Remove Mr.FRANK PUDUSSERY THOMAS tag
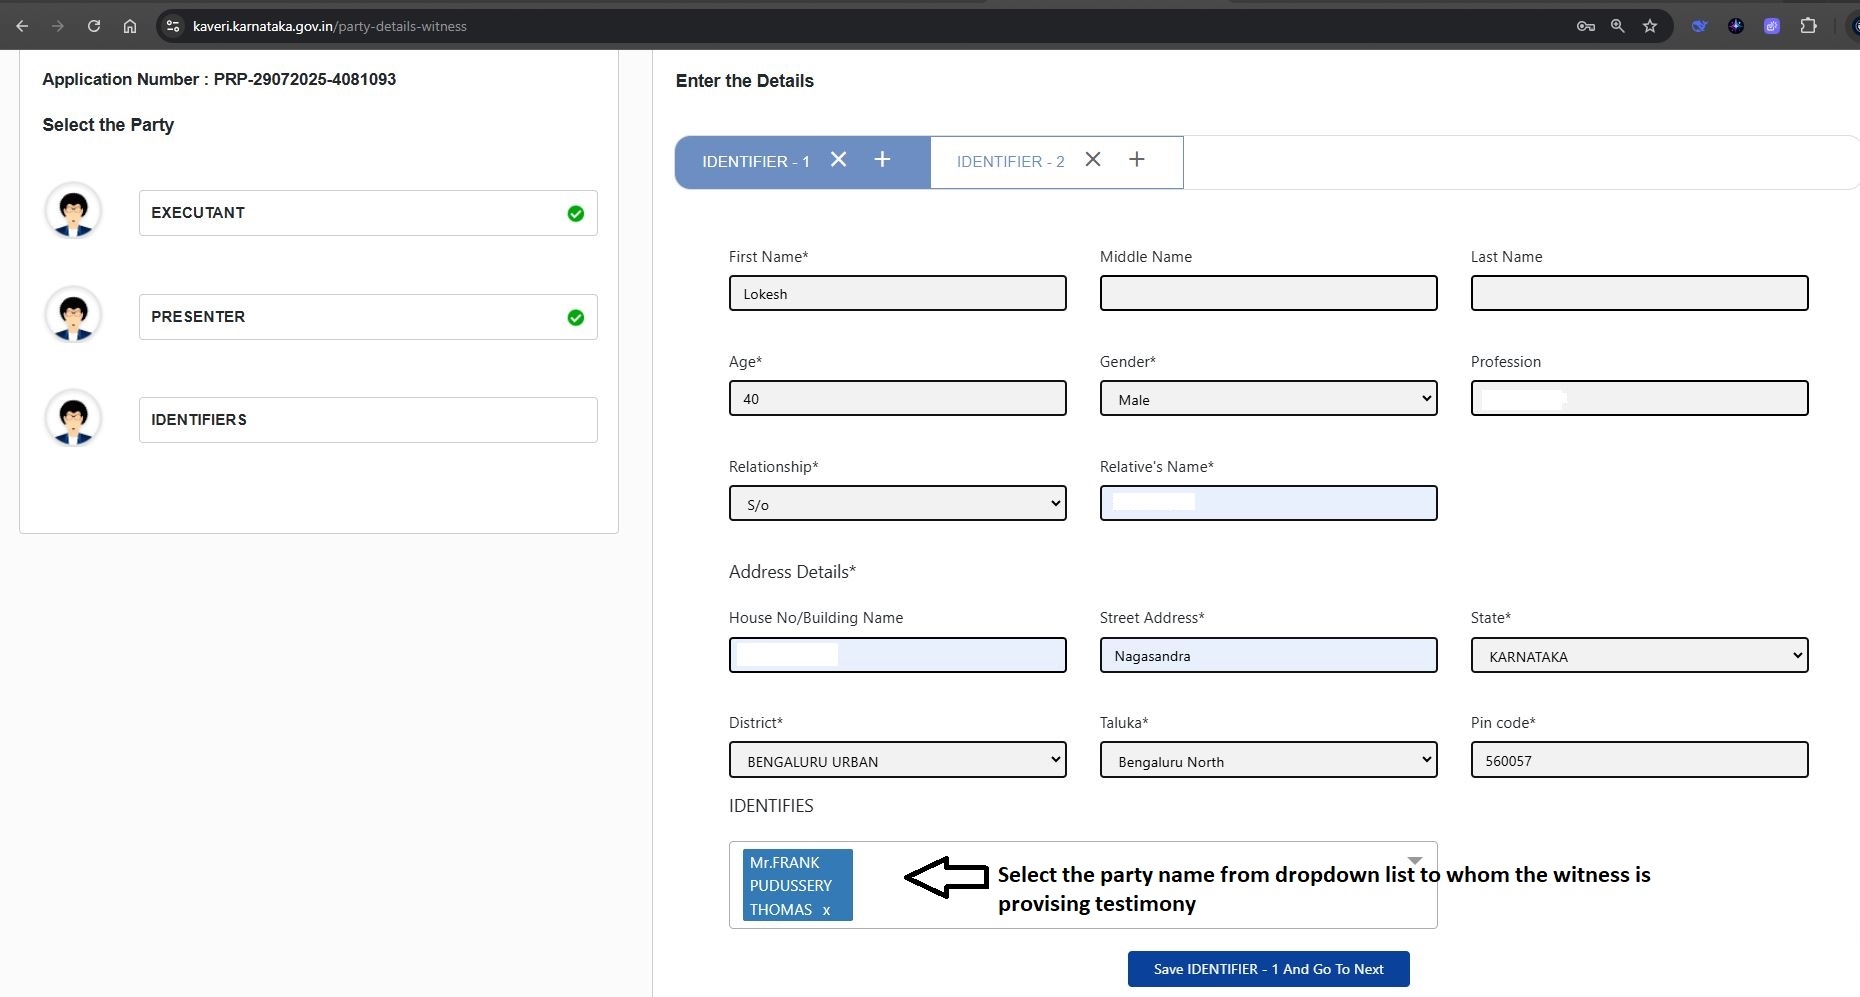 (827, 910)
